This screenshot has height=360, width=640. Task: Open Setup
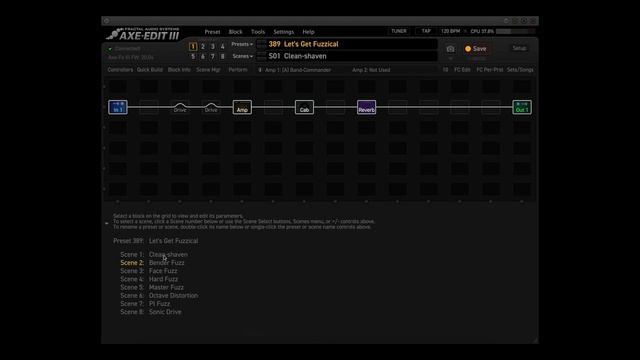tap(520, 48)
